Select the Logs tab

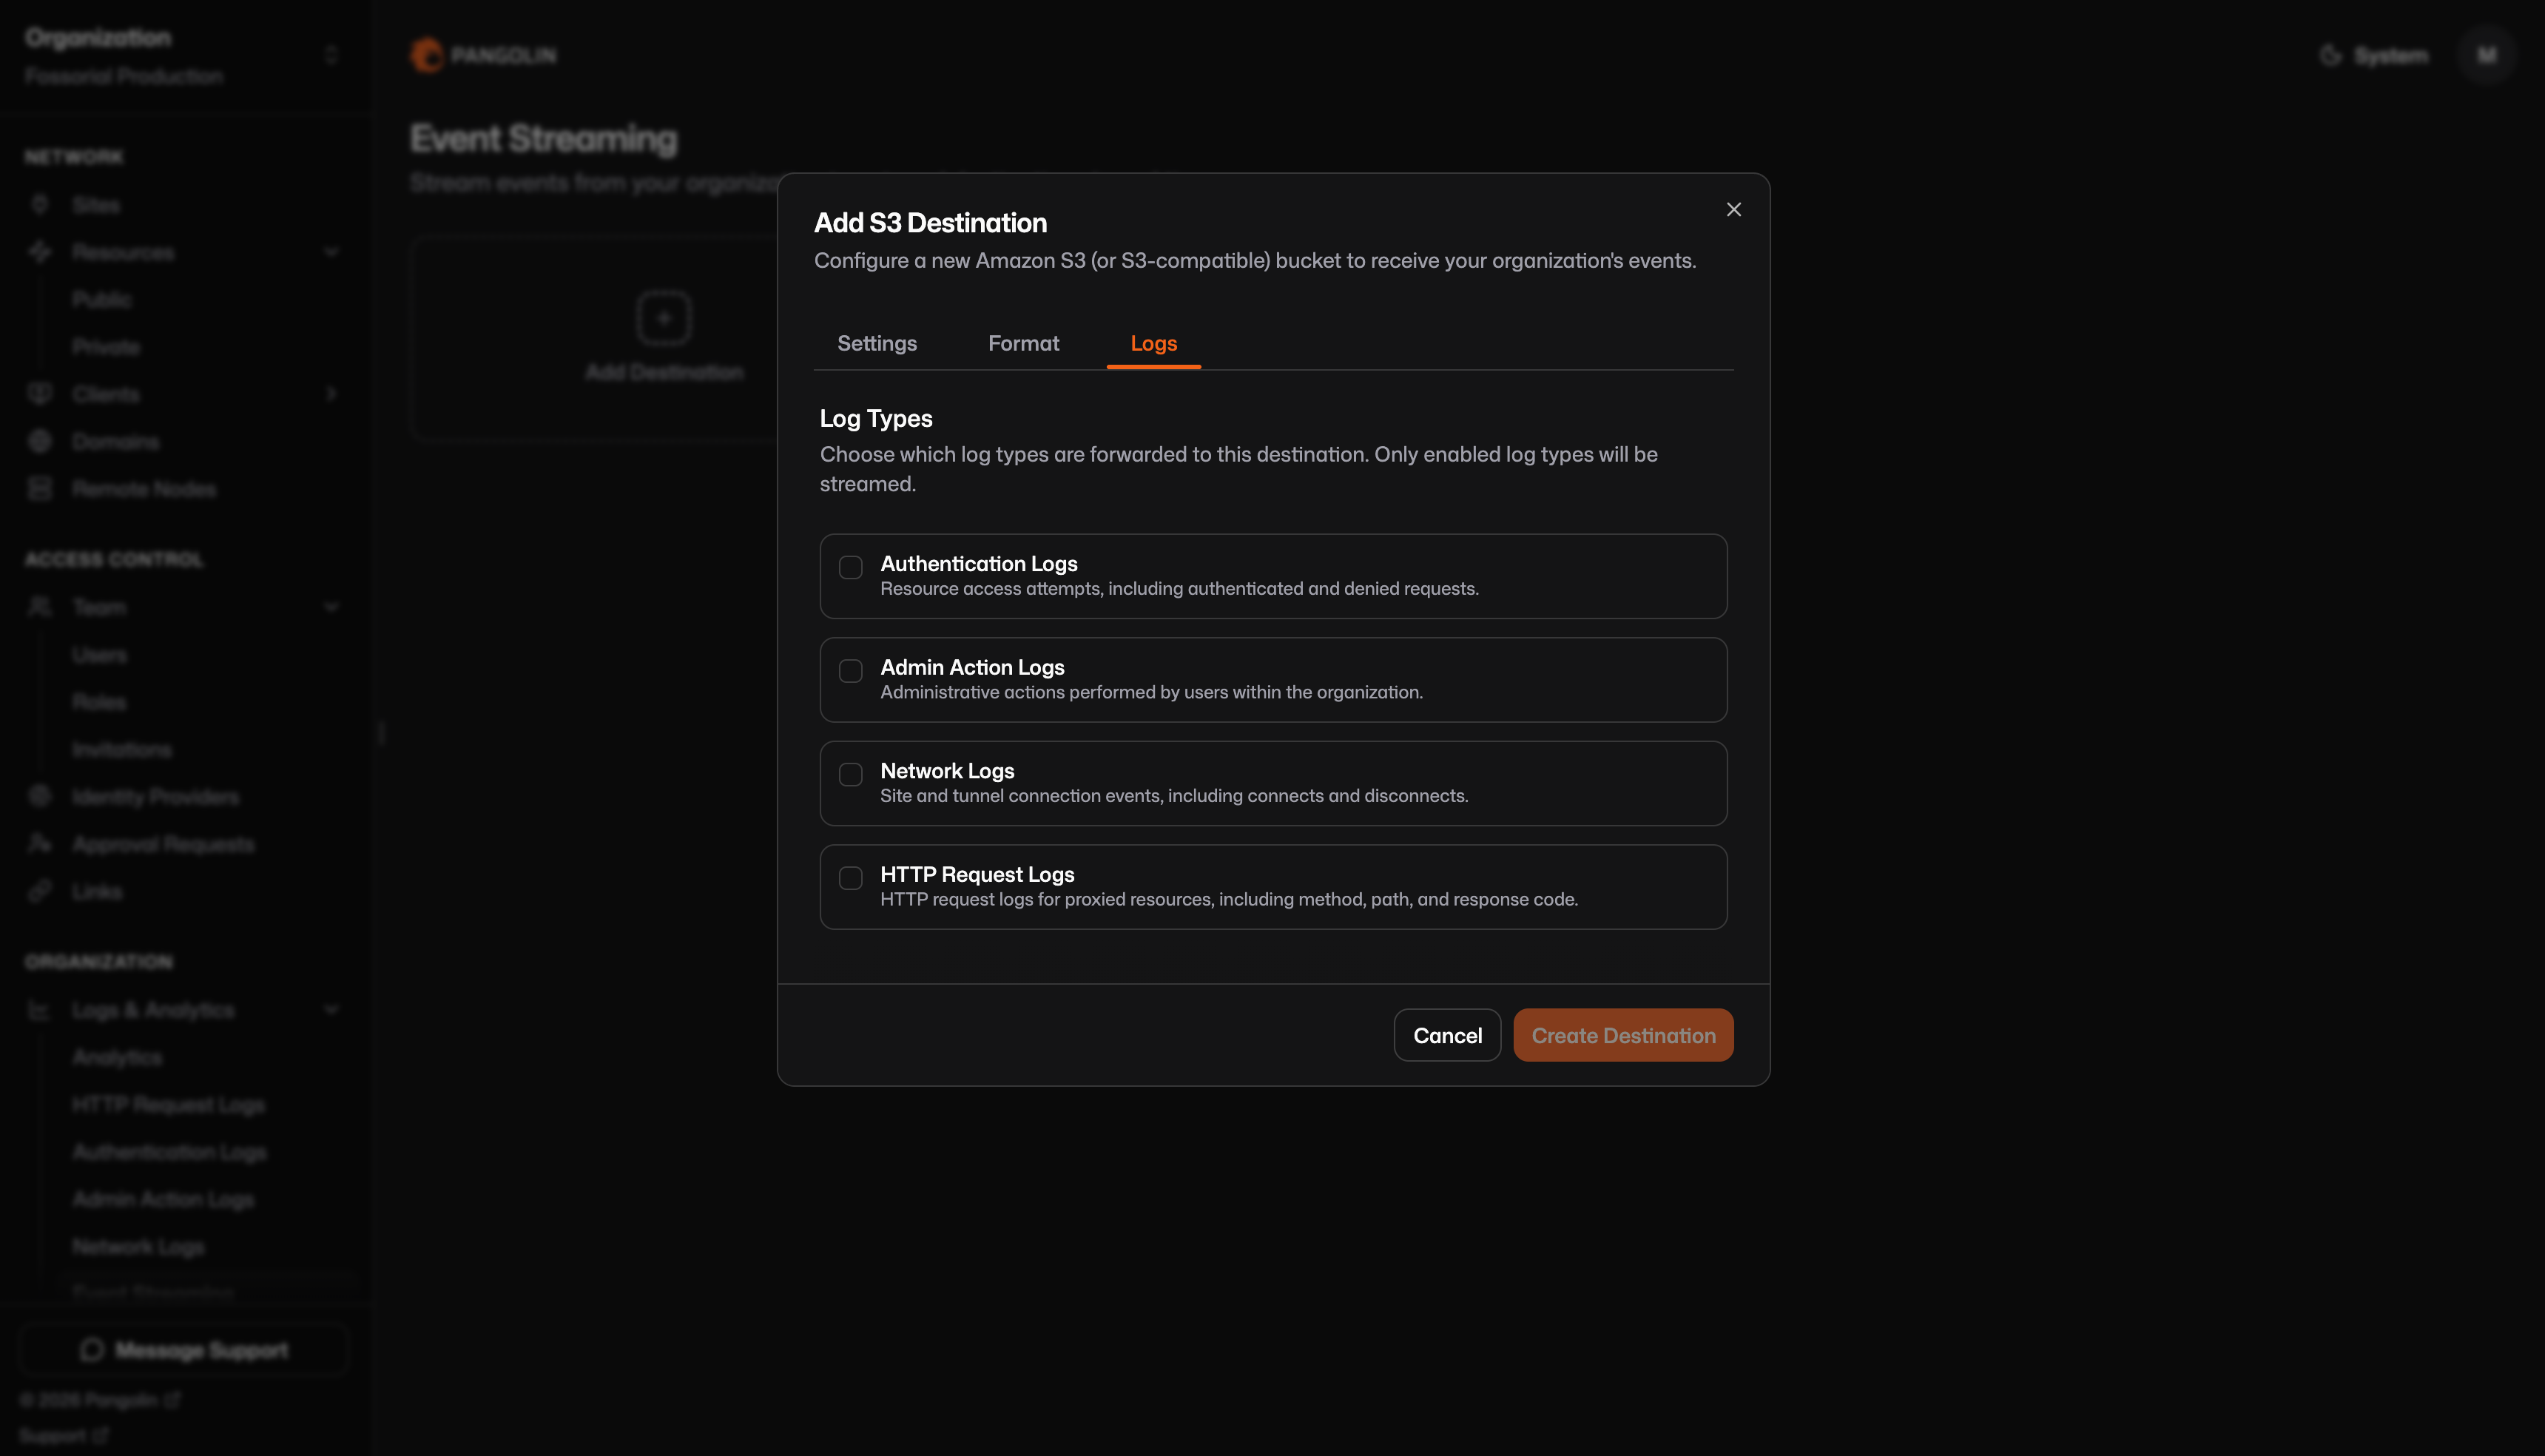point(1153,343)
